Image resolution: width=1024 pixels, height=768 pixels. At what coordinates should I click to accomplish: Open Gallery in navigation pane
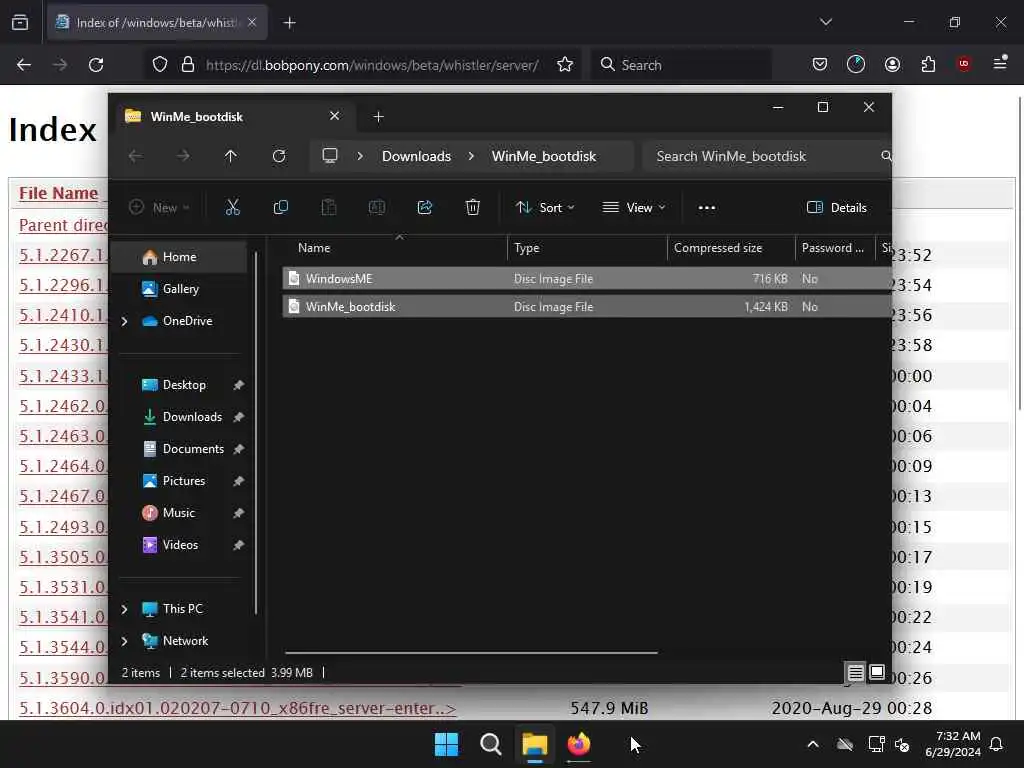point(181,289)
